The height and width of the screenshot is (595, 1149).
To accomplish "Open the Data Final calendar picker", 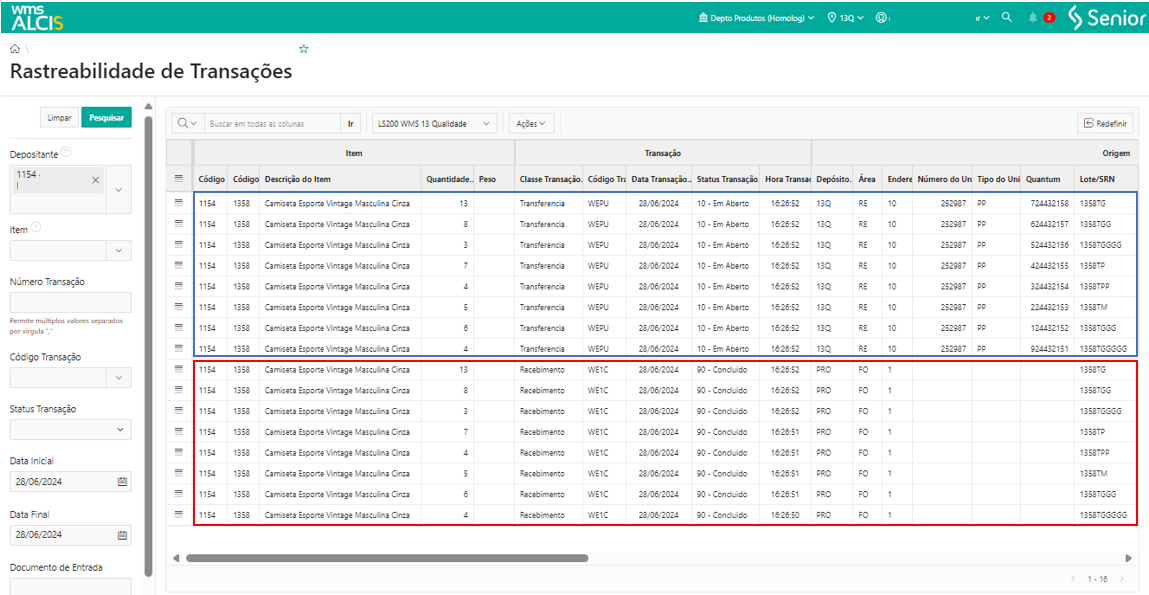I will 122,535.
